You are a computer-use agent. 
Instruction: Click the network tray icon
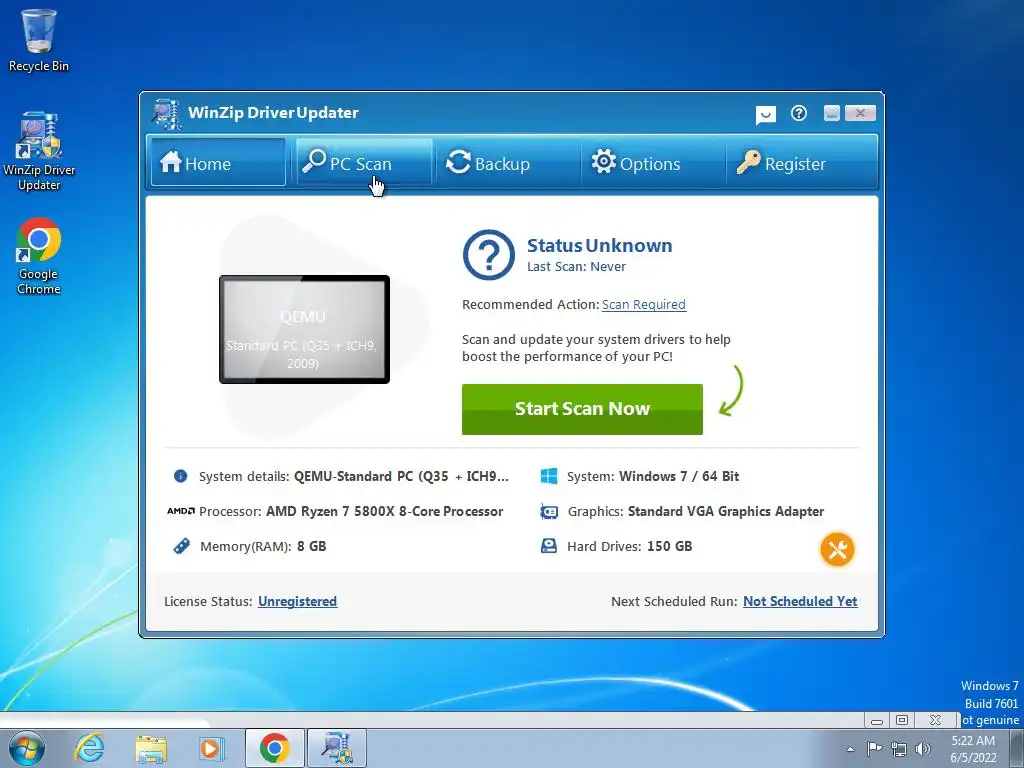(x=899, y=749)
